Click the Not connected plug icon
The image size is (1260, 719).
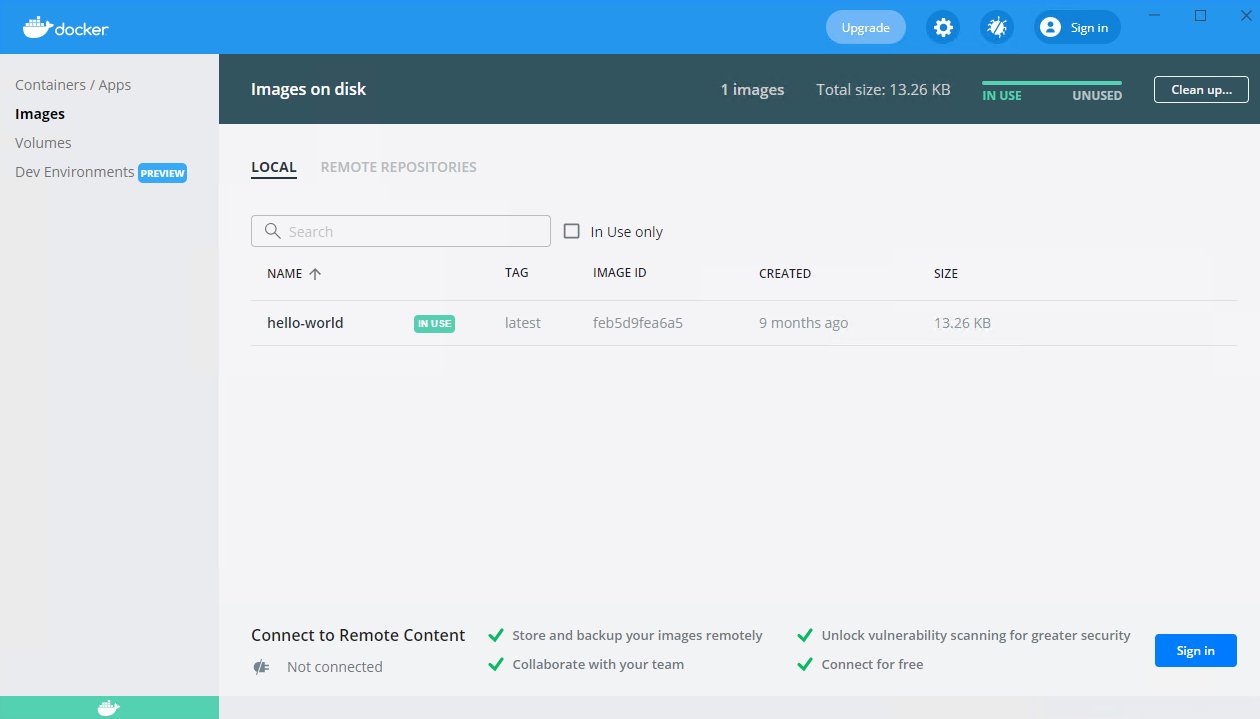(262, 667)
